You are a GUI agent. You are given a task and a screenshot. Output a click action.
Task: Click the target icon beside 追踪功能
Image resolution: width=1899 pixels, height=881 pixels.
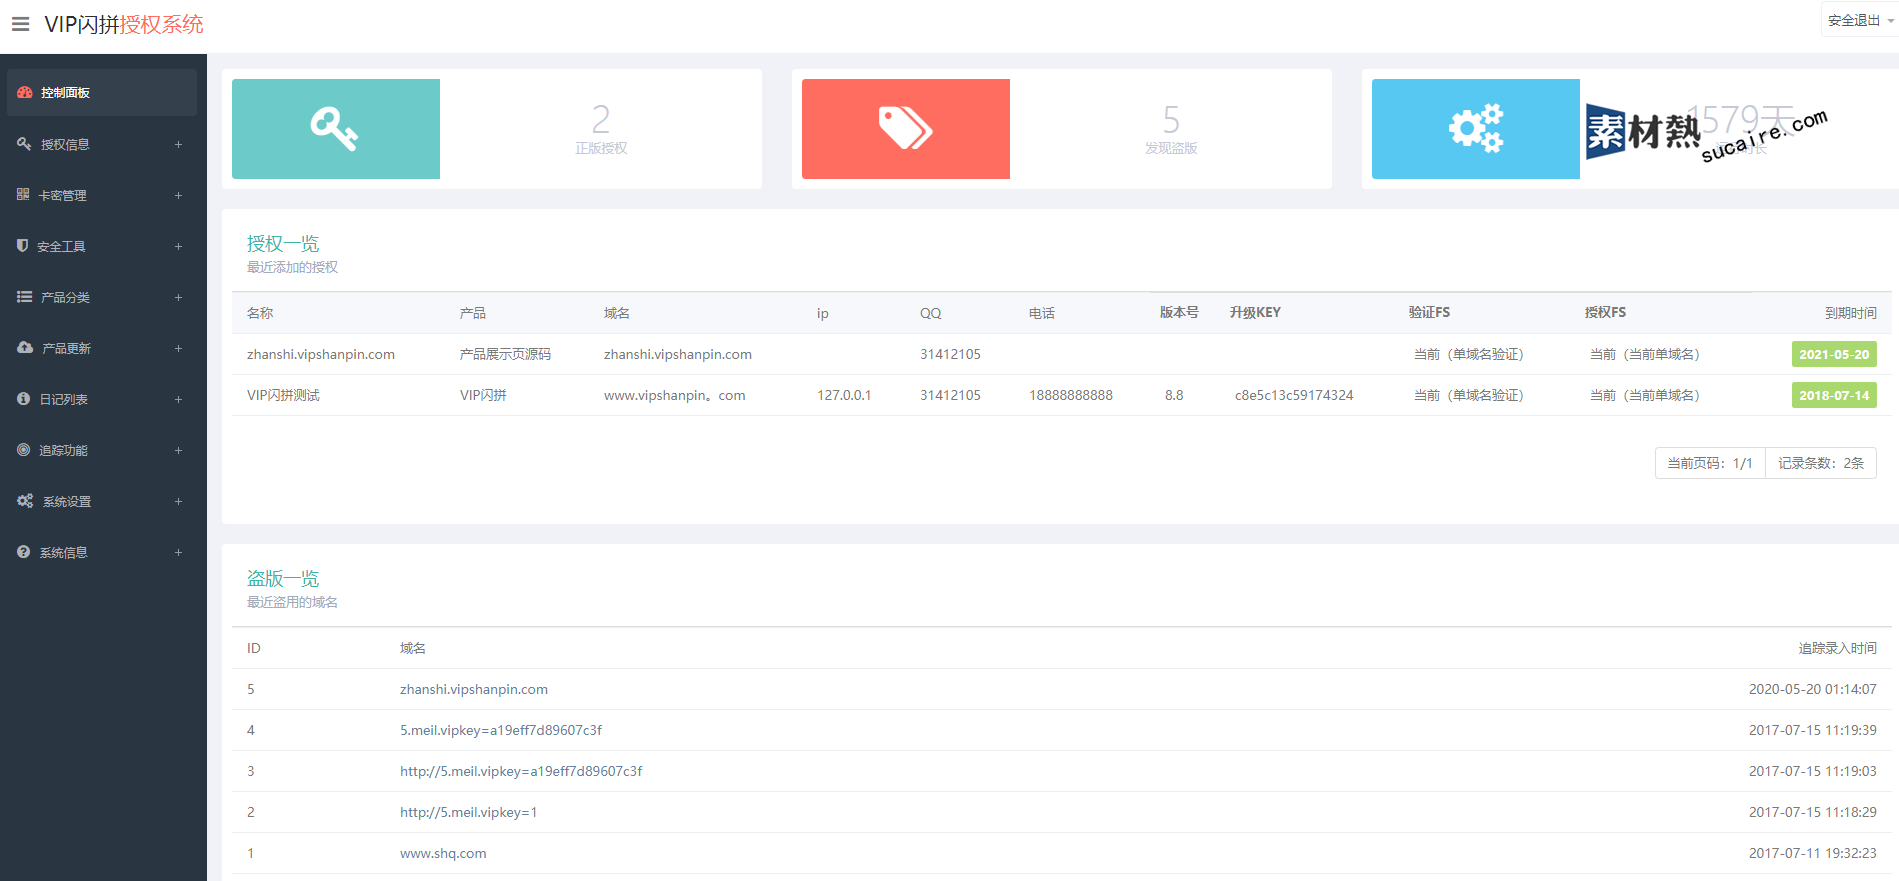23,449
